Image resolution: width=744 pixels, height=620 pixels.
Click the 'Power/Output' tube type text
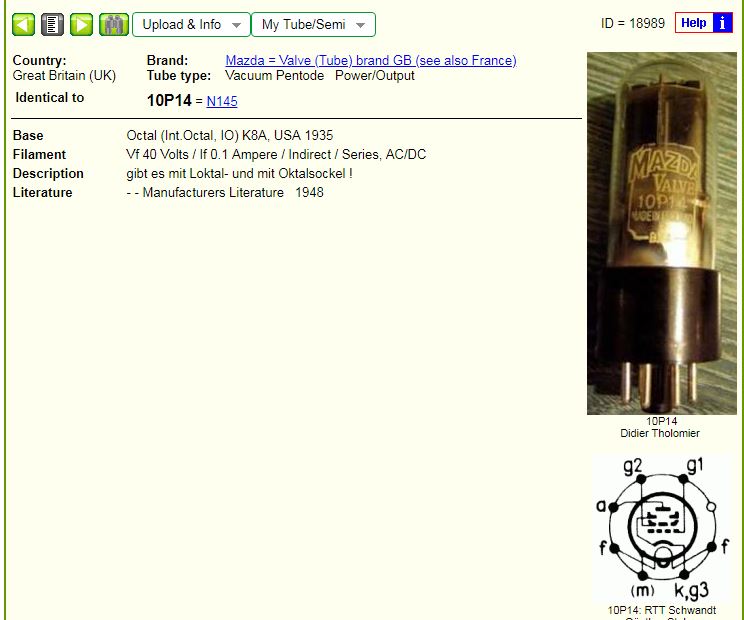(x=374, y=75)
